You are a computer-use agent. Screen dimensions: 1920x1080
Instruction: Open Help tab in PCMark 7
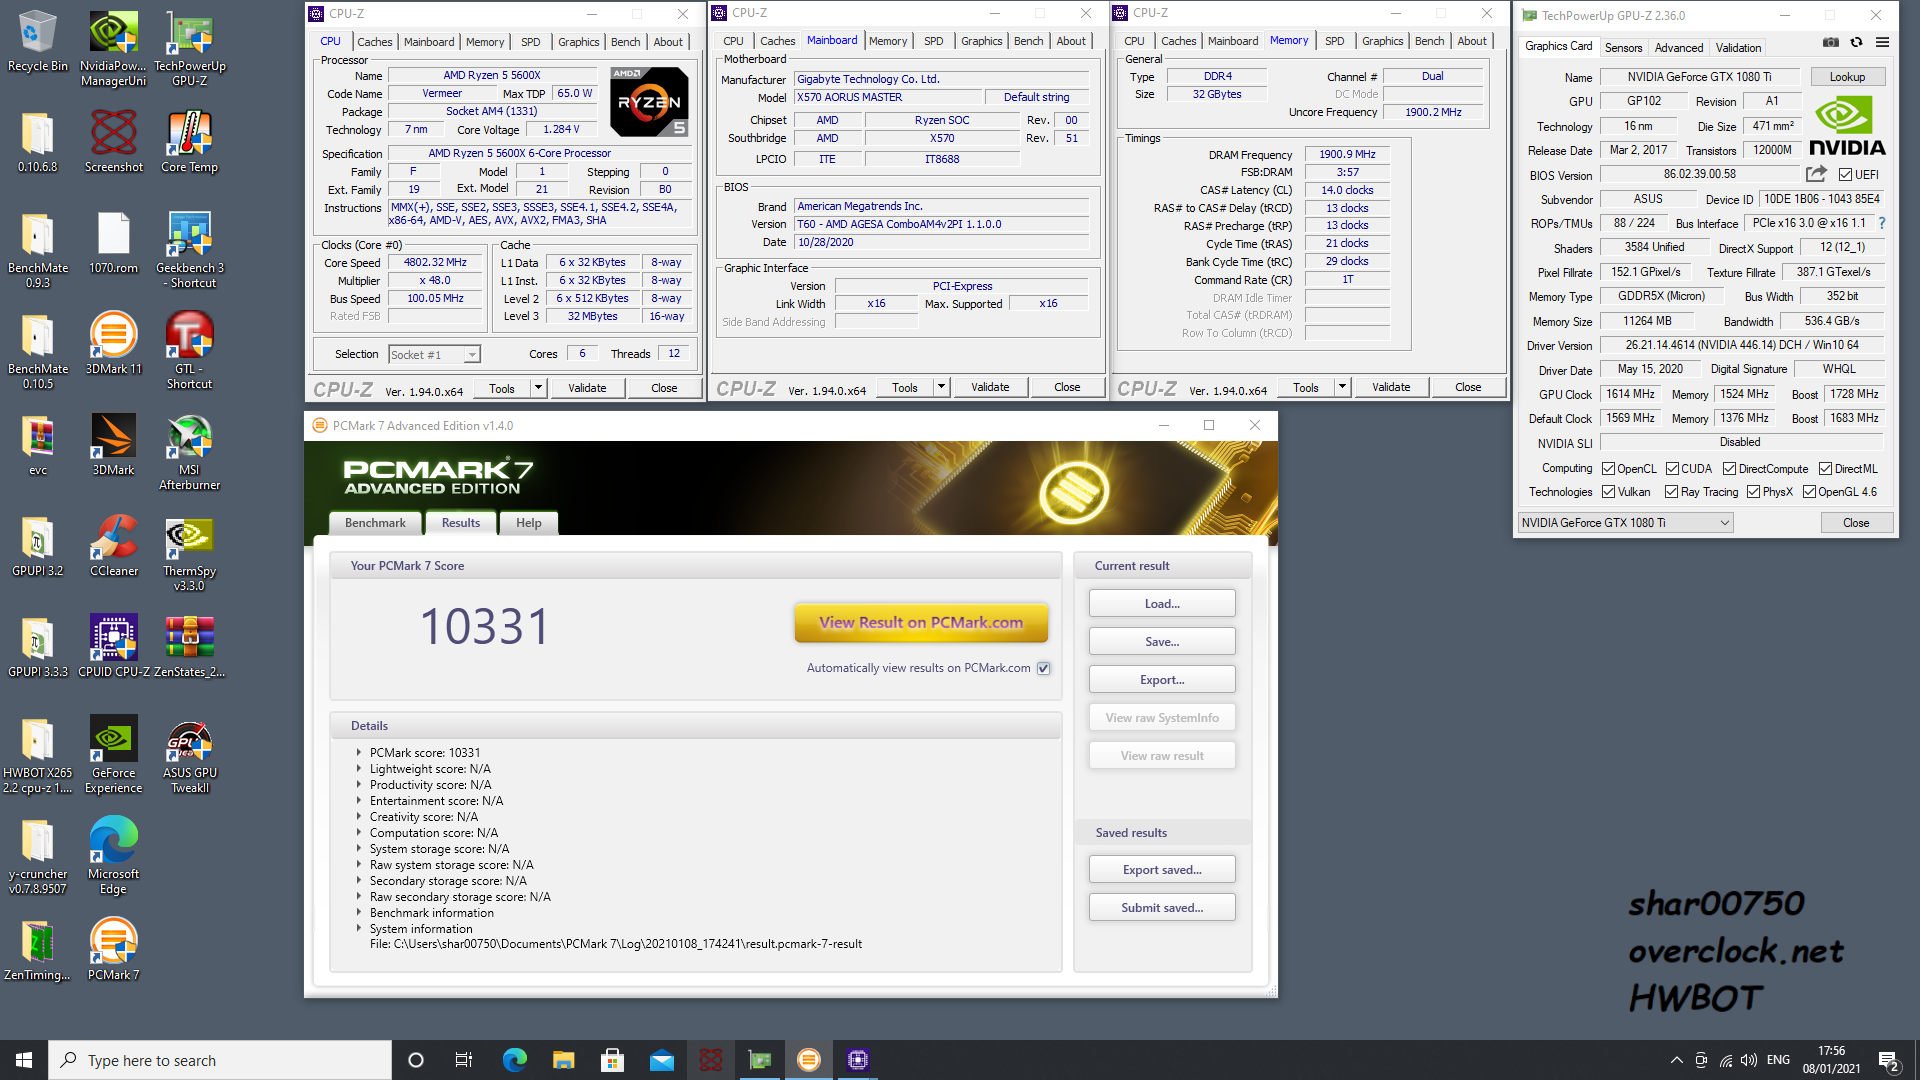528,523
